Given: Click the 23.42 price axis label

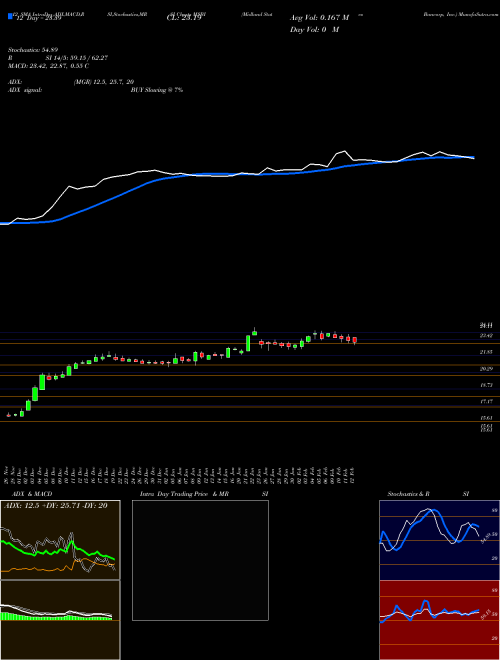Looking at the screenshot, I should (x=487, y=335).
